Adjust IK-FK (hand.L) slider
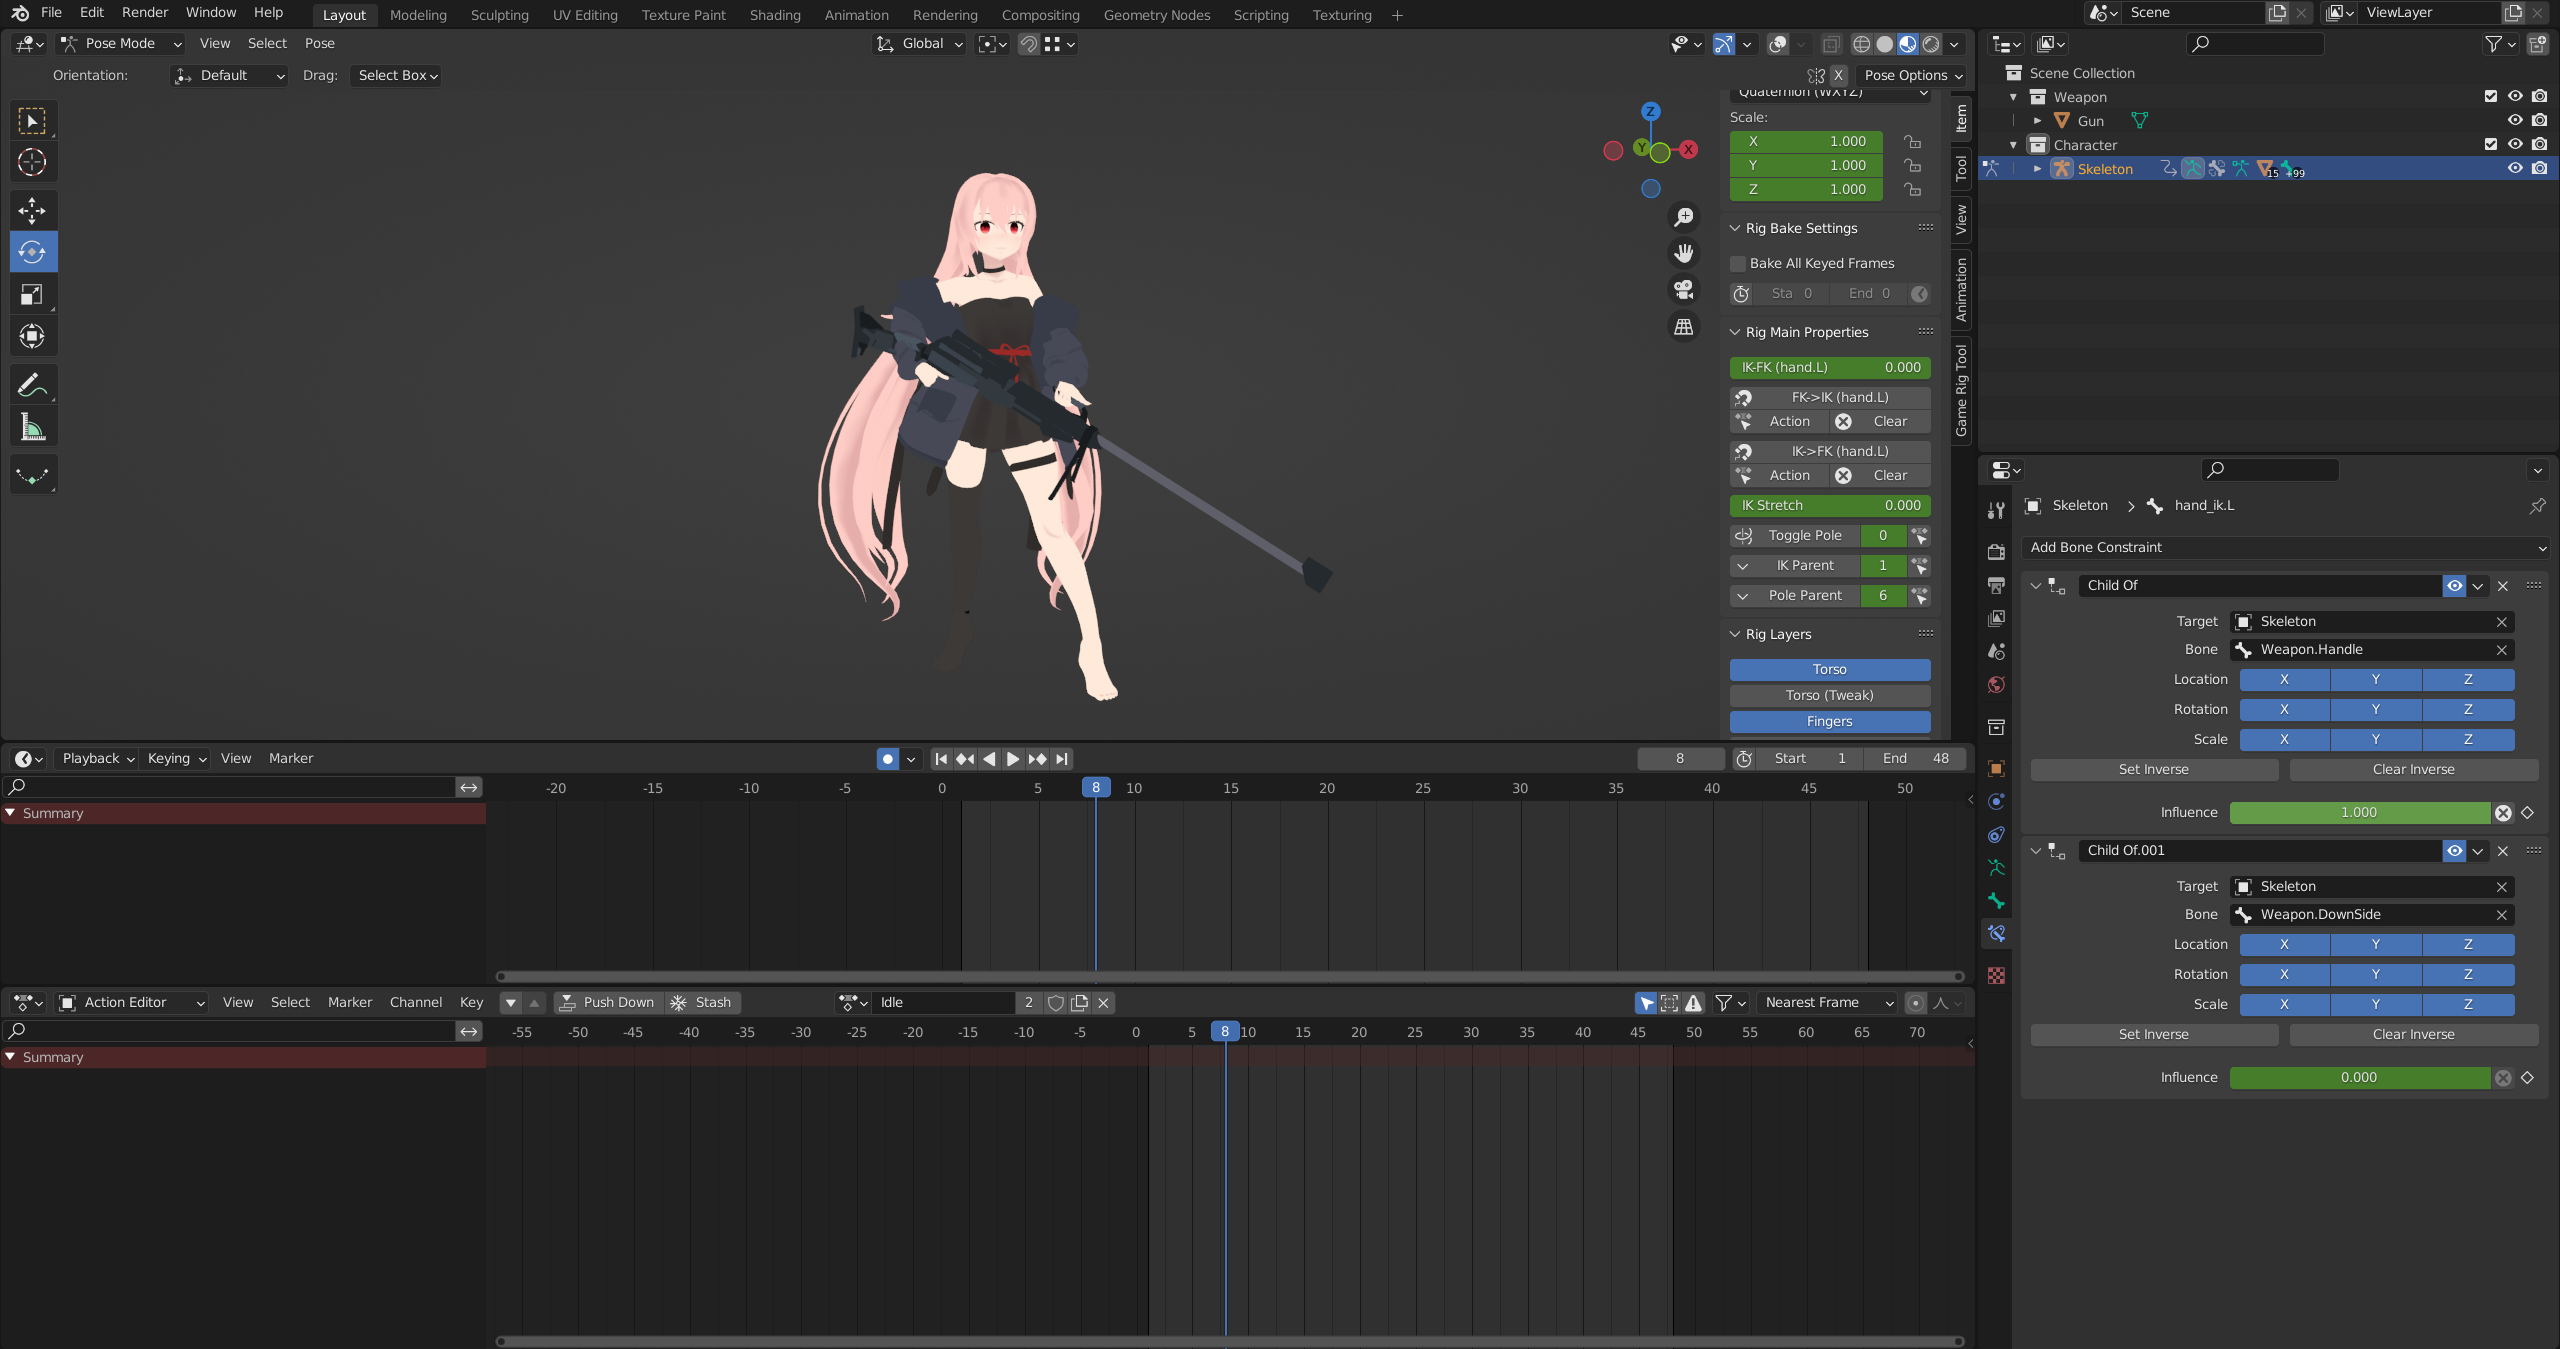 pyautogui.click(x=1829, y=368)
